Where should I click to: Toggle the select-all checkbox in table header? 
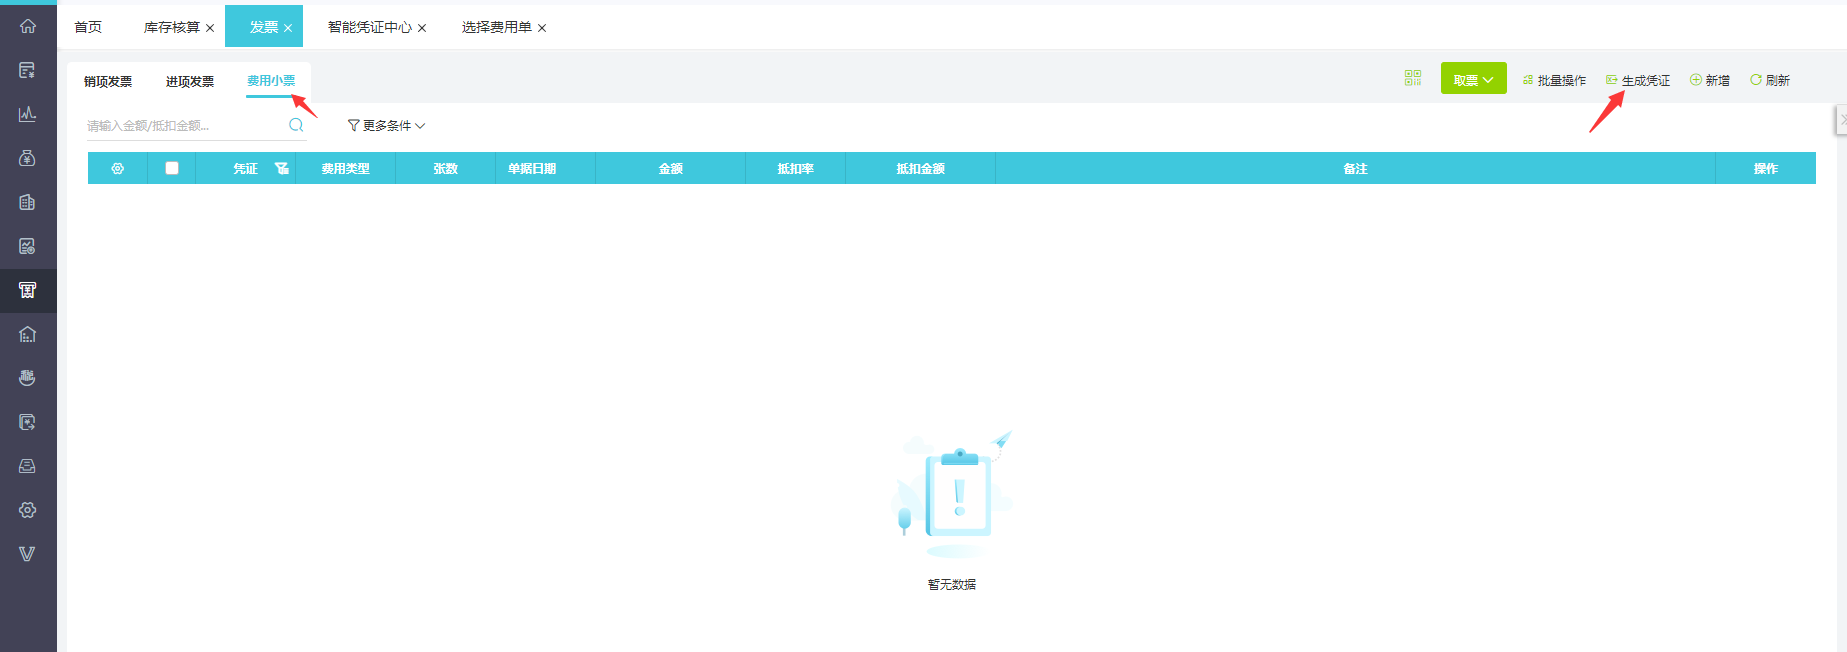172,169
